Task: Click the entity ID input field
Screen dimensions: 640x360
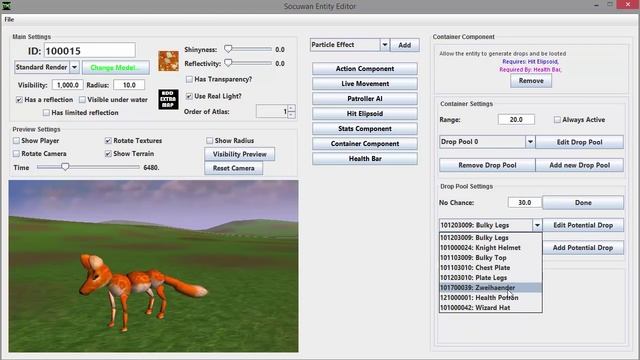Action: (x=89, y=51)
